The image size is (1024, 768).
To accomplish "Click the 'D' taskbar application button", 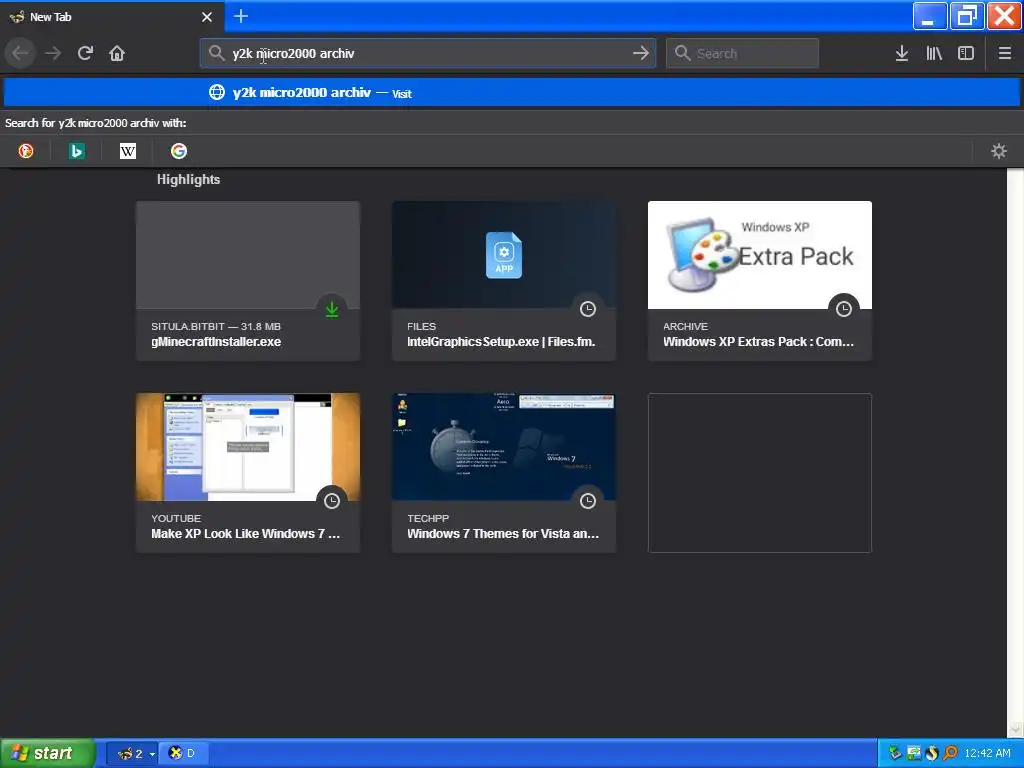I will click(182, 754).
